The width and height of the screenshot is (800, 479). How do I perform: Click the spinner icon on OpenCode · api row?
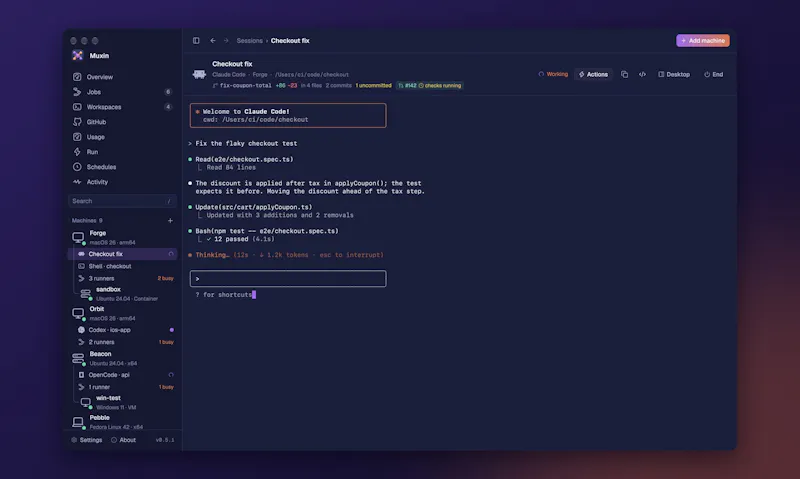point(171,375)
